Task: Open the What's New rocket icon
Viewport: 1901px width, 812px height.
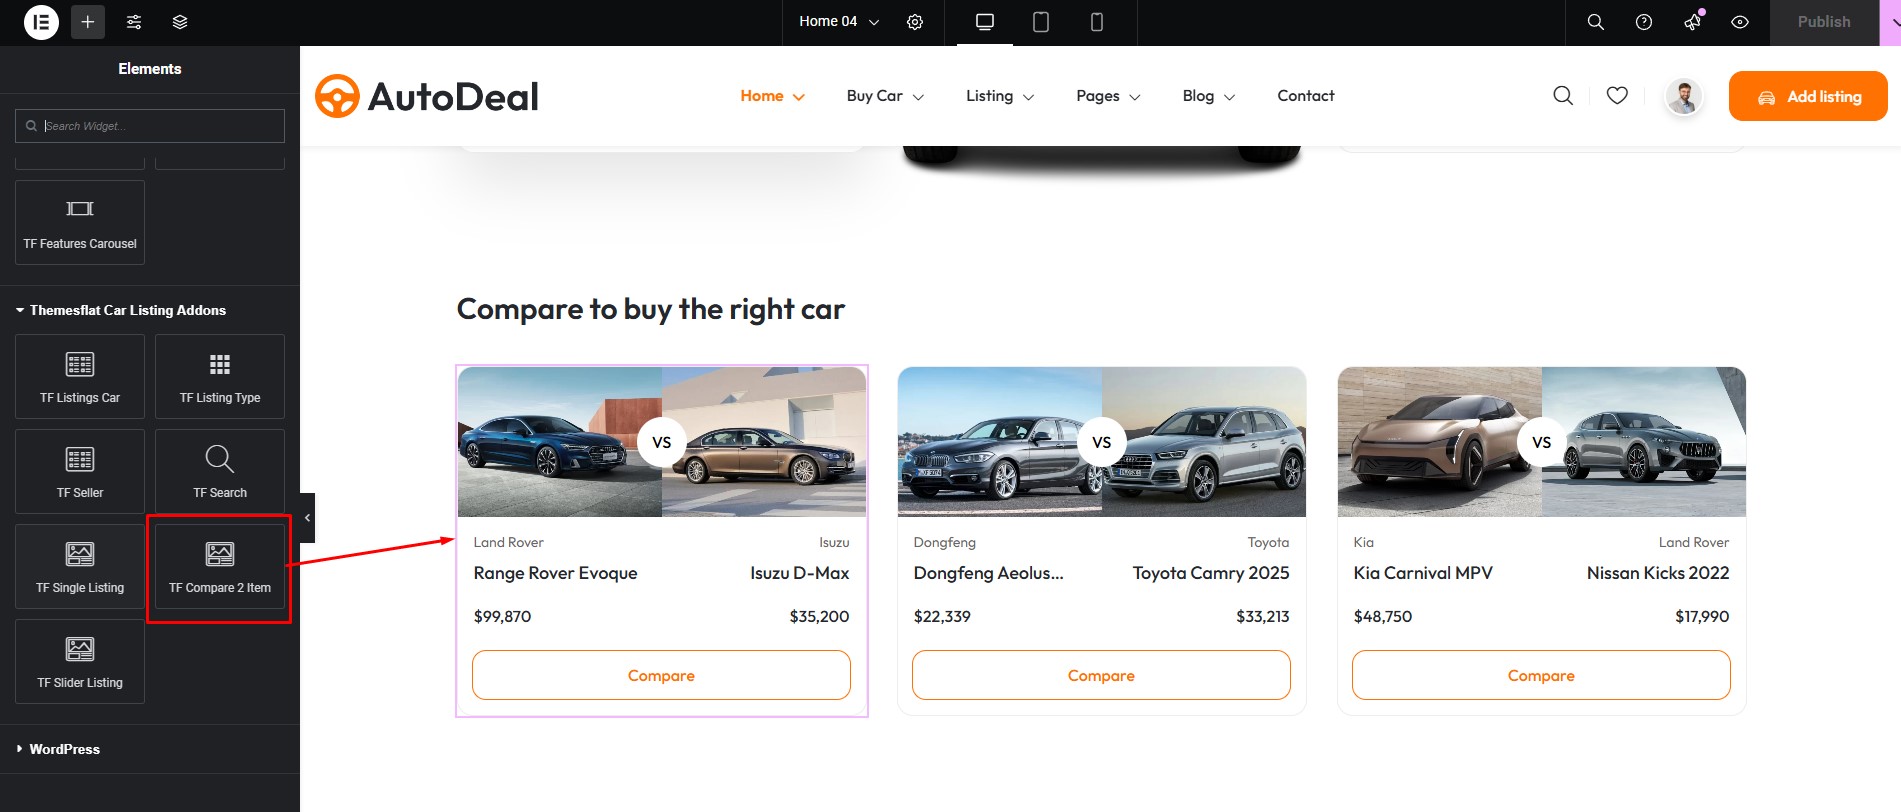Action: [x=1692, y=22]
